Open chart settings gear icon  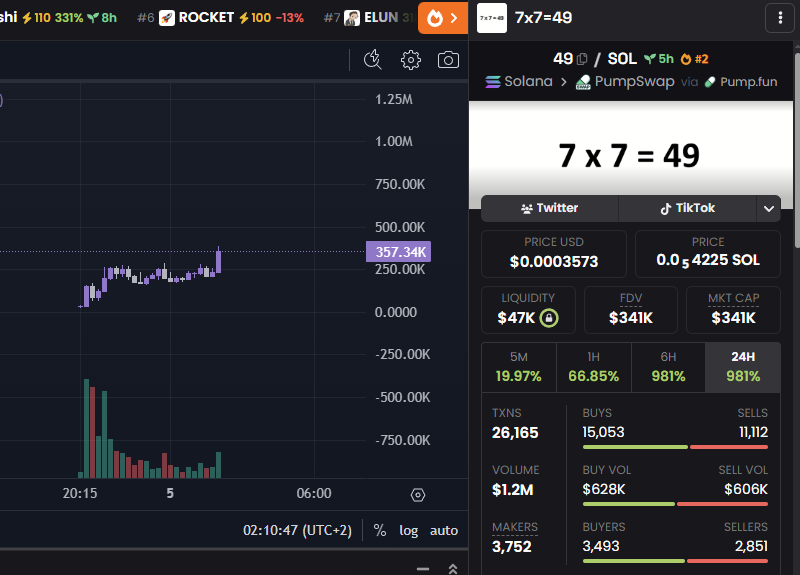tap(411, 60)
